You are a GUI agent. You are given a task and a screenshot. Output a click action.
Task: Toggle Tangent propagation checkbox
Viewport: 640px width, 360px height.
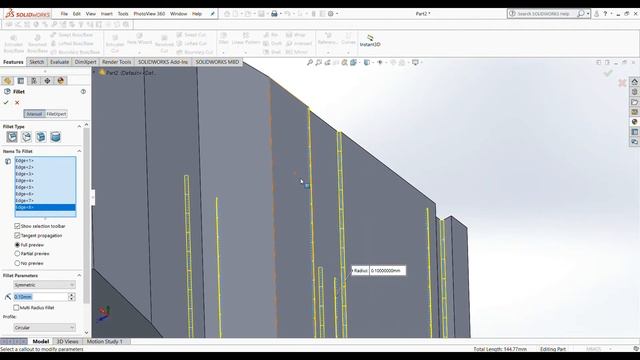click(17, 236)
